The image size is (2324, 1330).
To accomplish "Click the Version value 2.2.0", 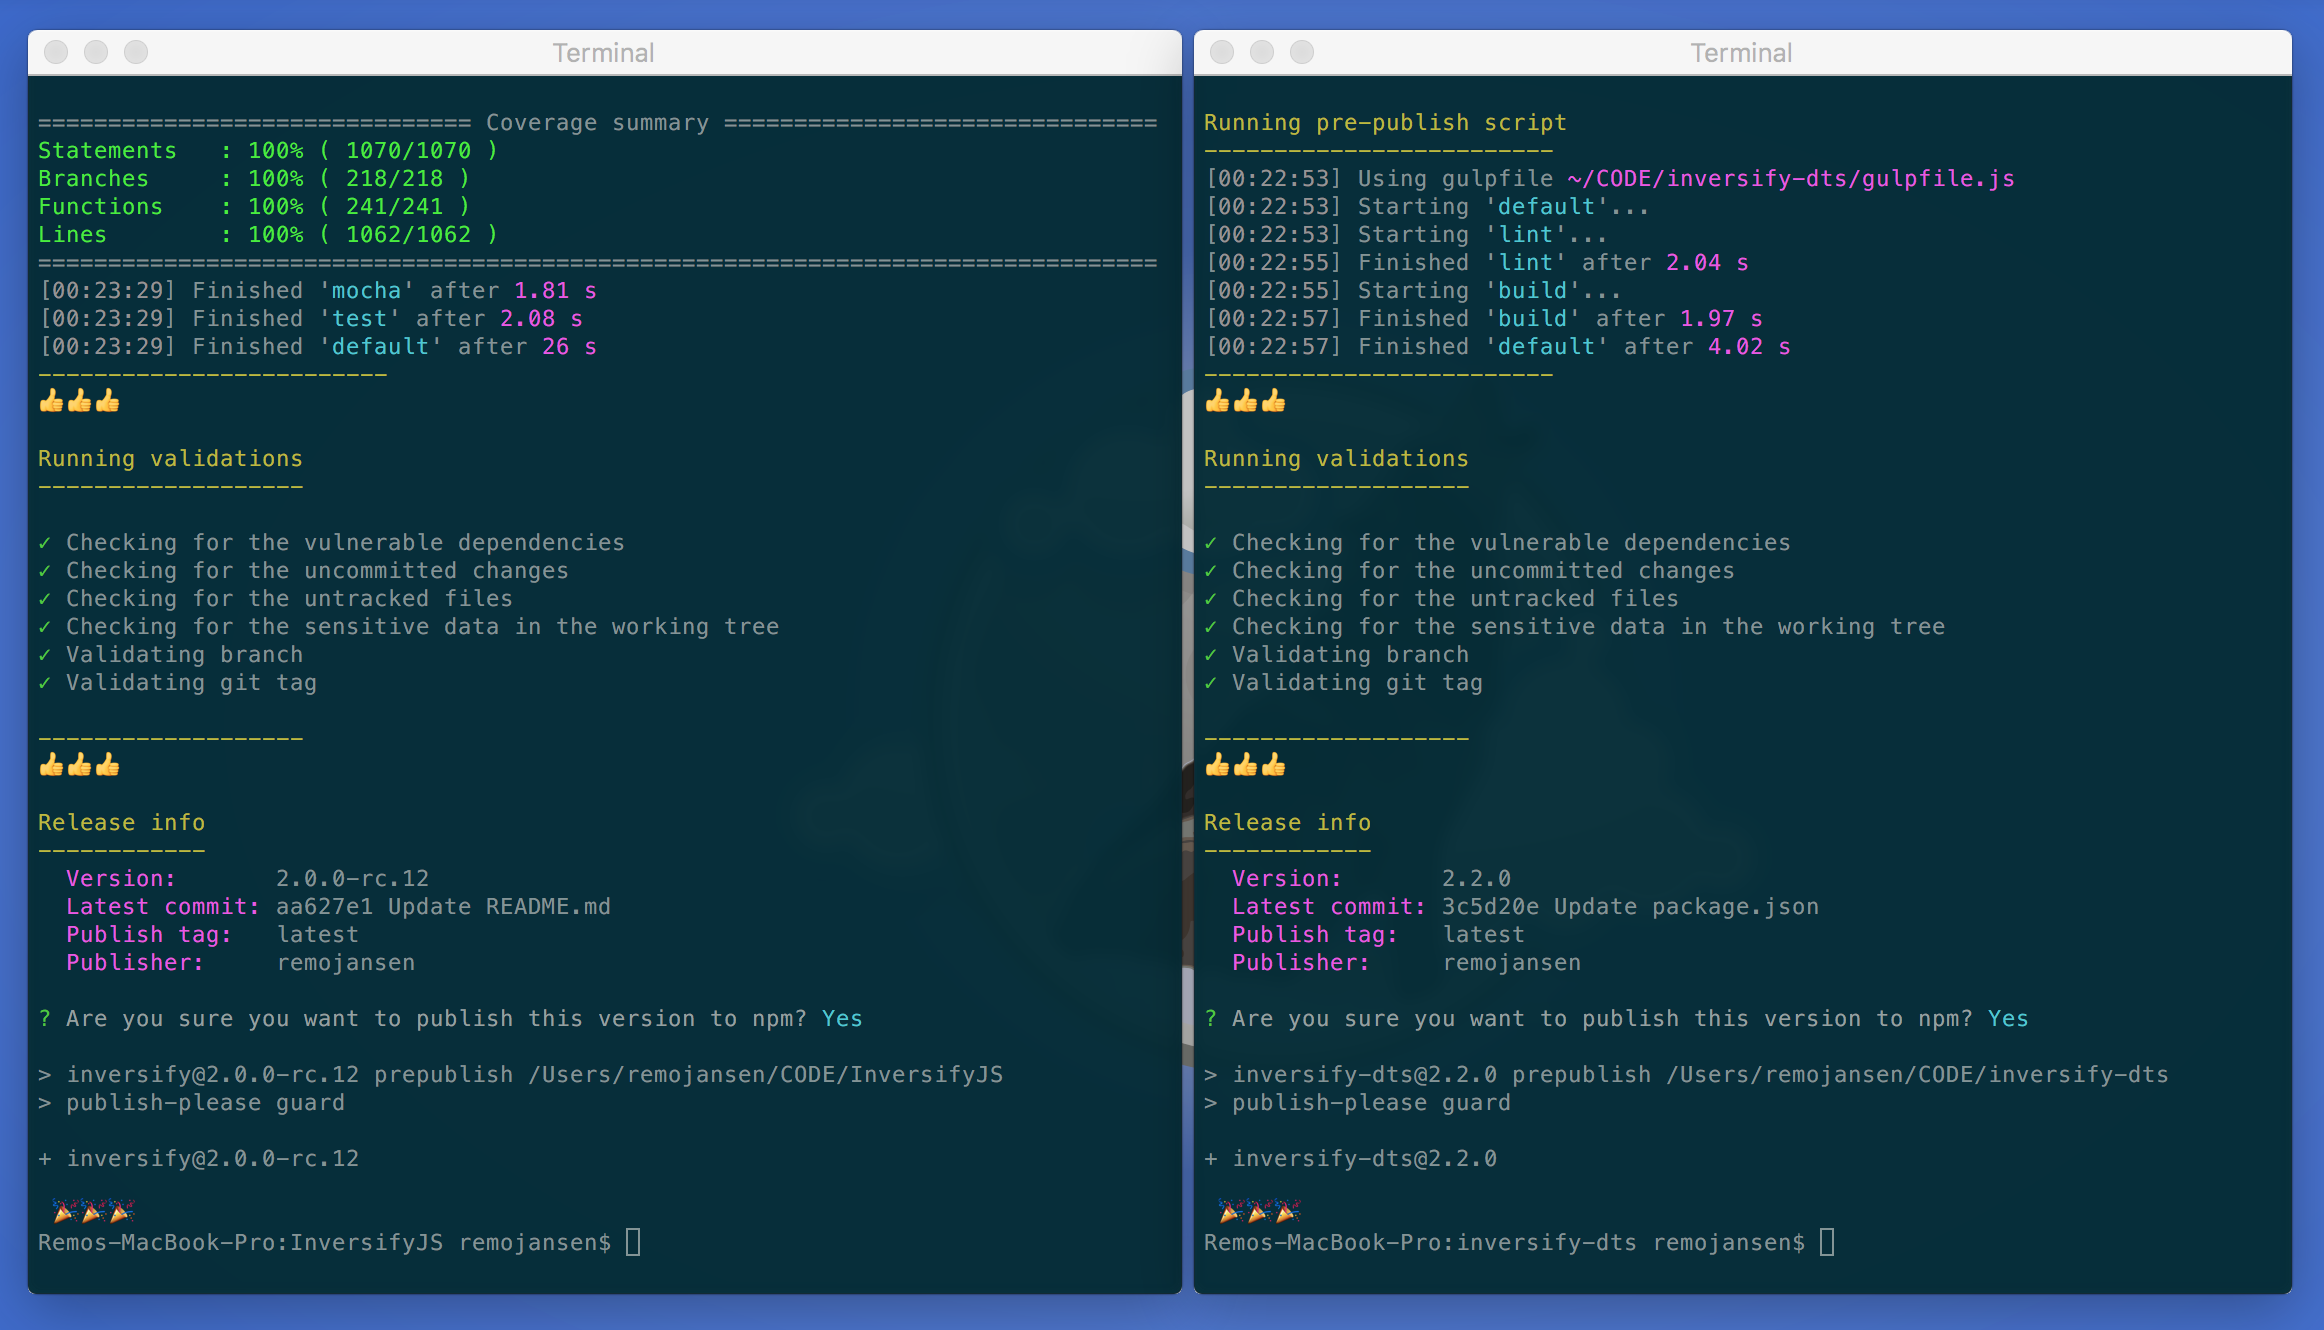I will coord(1477,879).
